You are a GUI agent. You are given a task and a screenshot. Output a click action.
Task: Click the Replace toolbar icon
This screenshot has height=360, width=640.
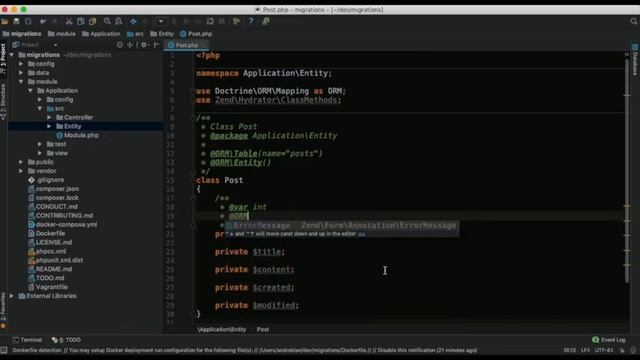coord(119,21)
